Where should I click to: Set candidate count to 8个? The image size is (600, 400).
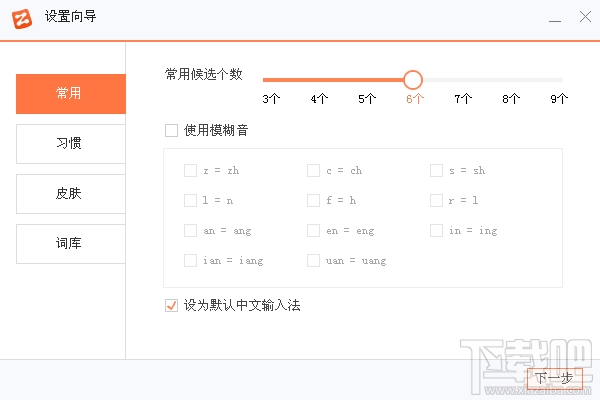(511, 99)
